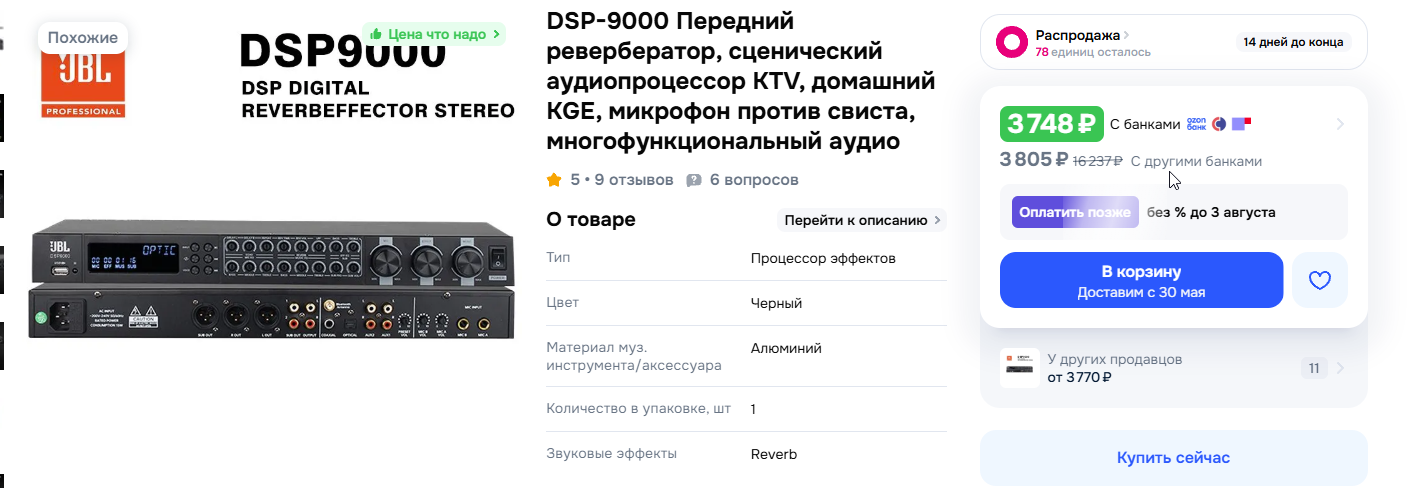Click the 'О товаре' heading
The image size is (1426, 488).
(591, 220)
